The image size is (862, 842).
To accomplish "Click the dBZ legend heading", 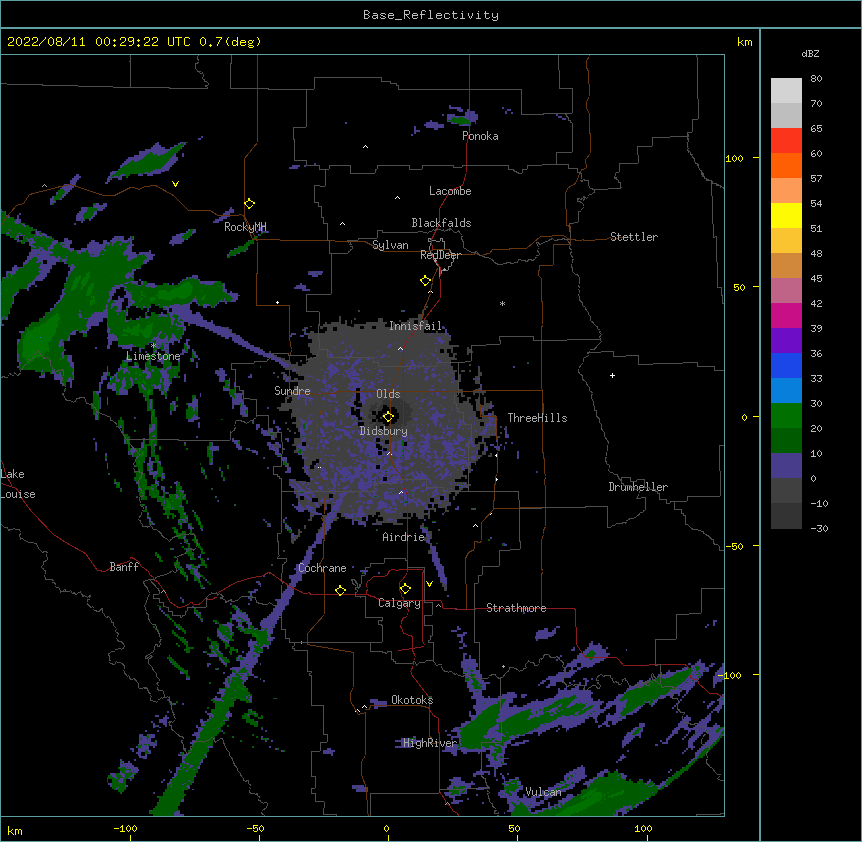I will [810, 53].
